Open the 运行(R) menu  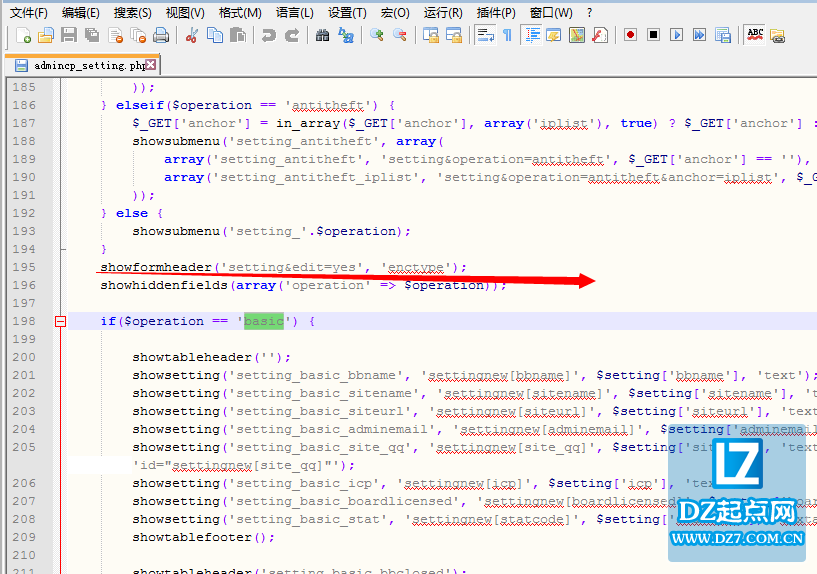[443, 13]
